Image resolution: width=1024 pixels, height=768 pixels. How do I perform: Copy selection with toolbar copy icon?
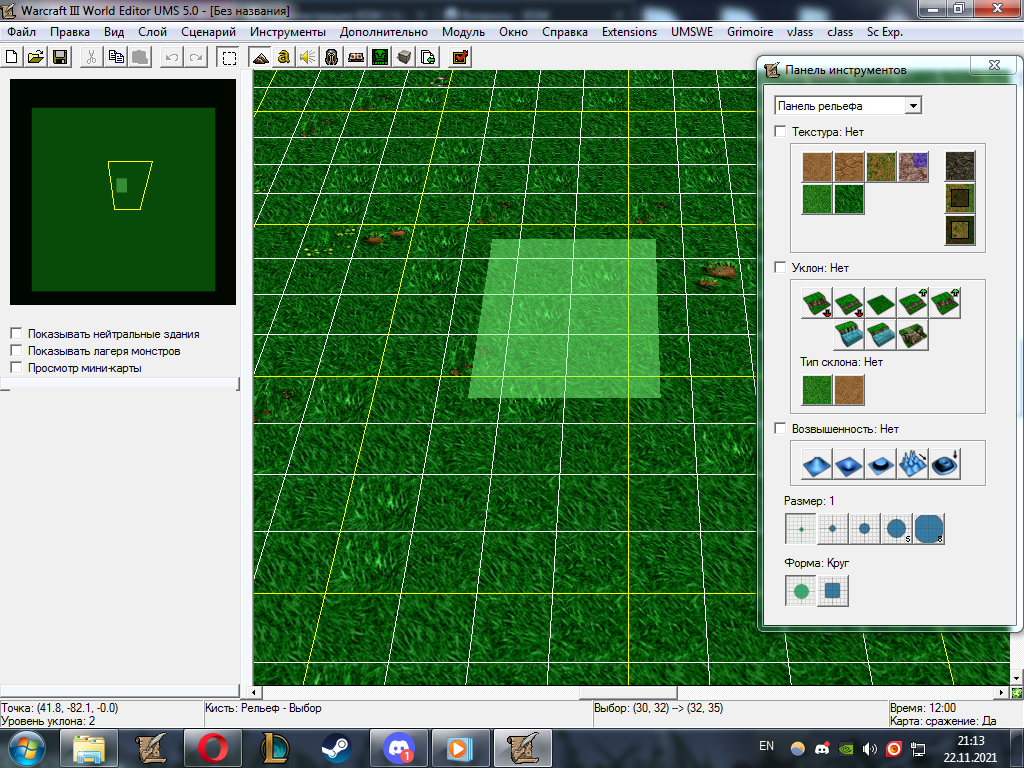coord(116,57)
